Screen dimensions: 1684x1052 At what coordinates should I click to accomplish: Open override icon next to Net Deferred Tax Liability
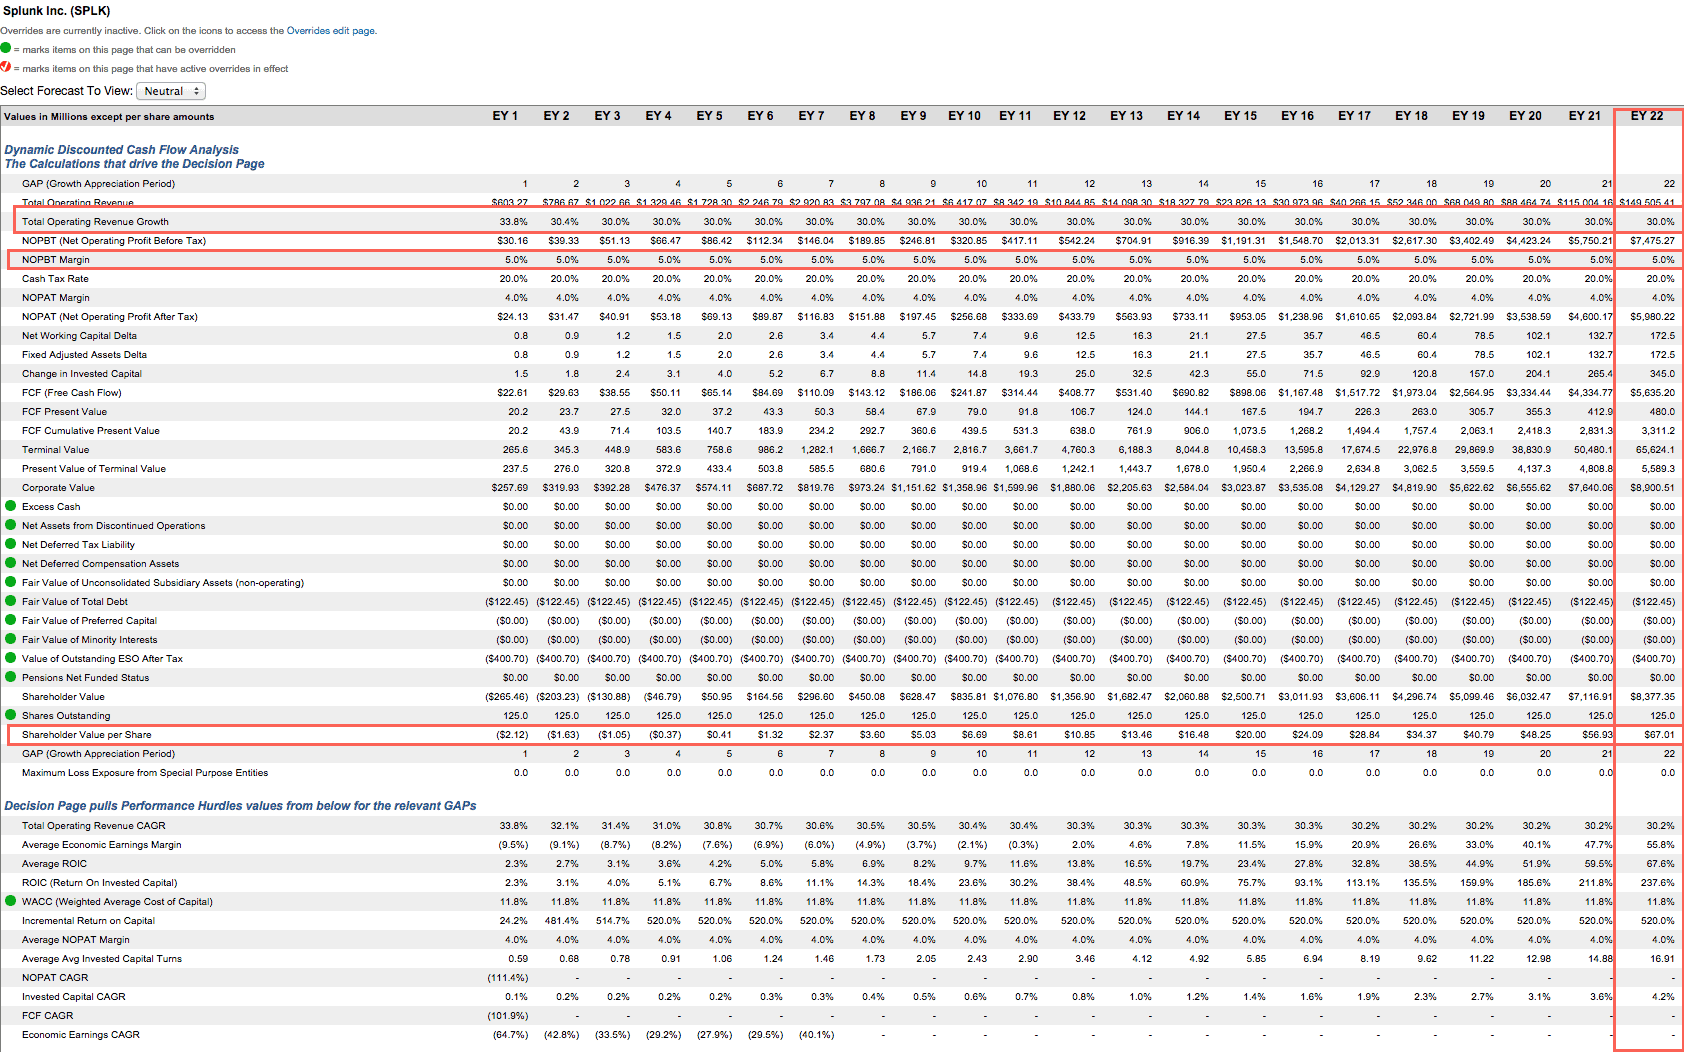point(10,544)
